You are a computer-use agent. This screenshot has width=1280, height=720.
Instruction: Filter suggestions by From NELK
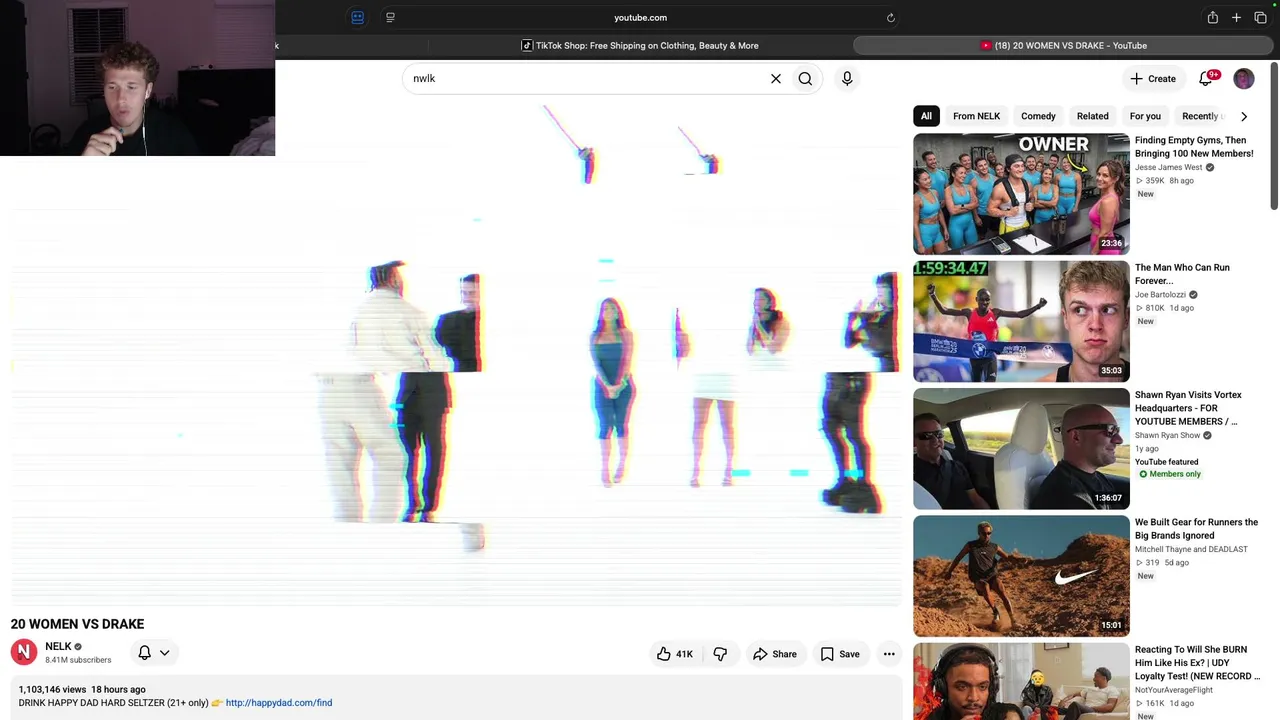[x=976, y=116]
